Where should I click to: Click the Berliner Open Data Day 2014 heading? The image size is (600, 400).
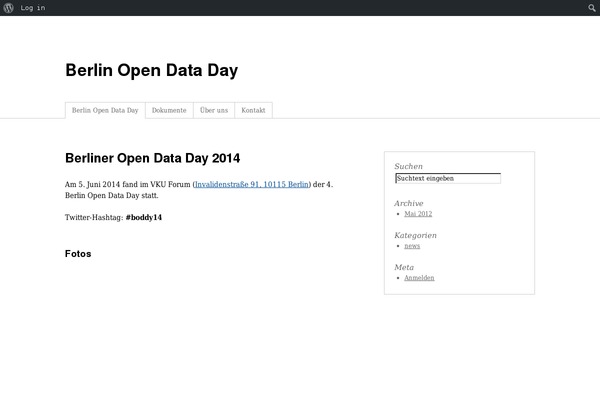tap(153, 158)
